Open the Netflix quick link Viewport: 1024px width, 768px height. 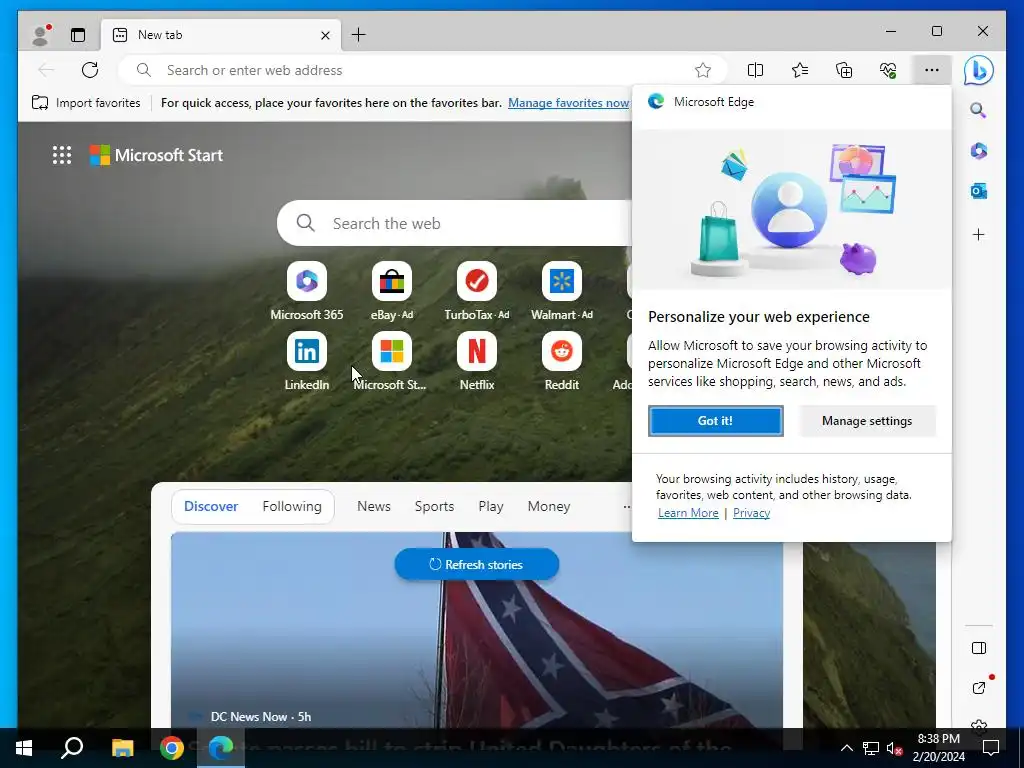click(x=477, y=361)
